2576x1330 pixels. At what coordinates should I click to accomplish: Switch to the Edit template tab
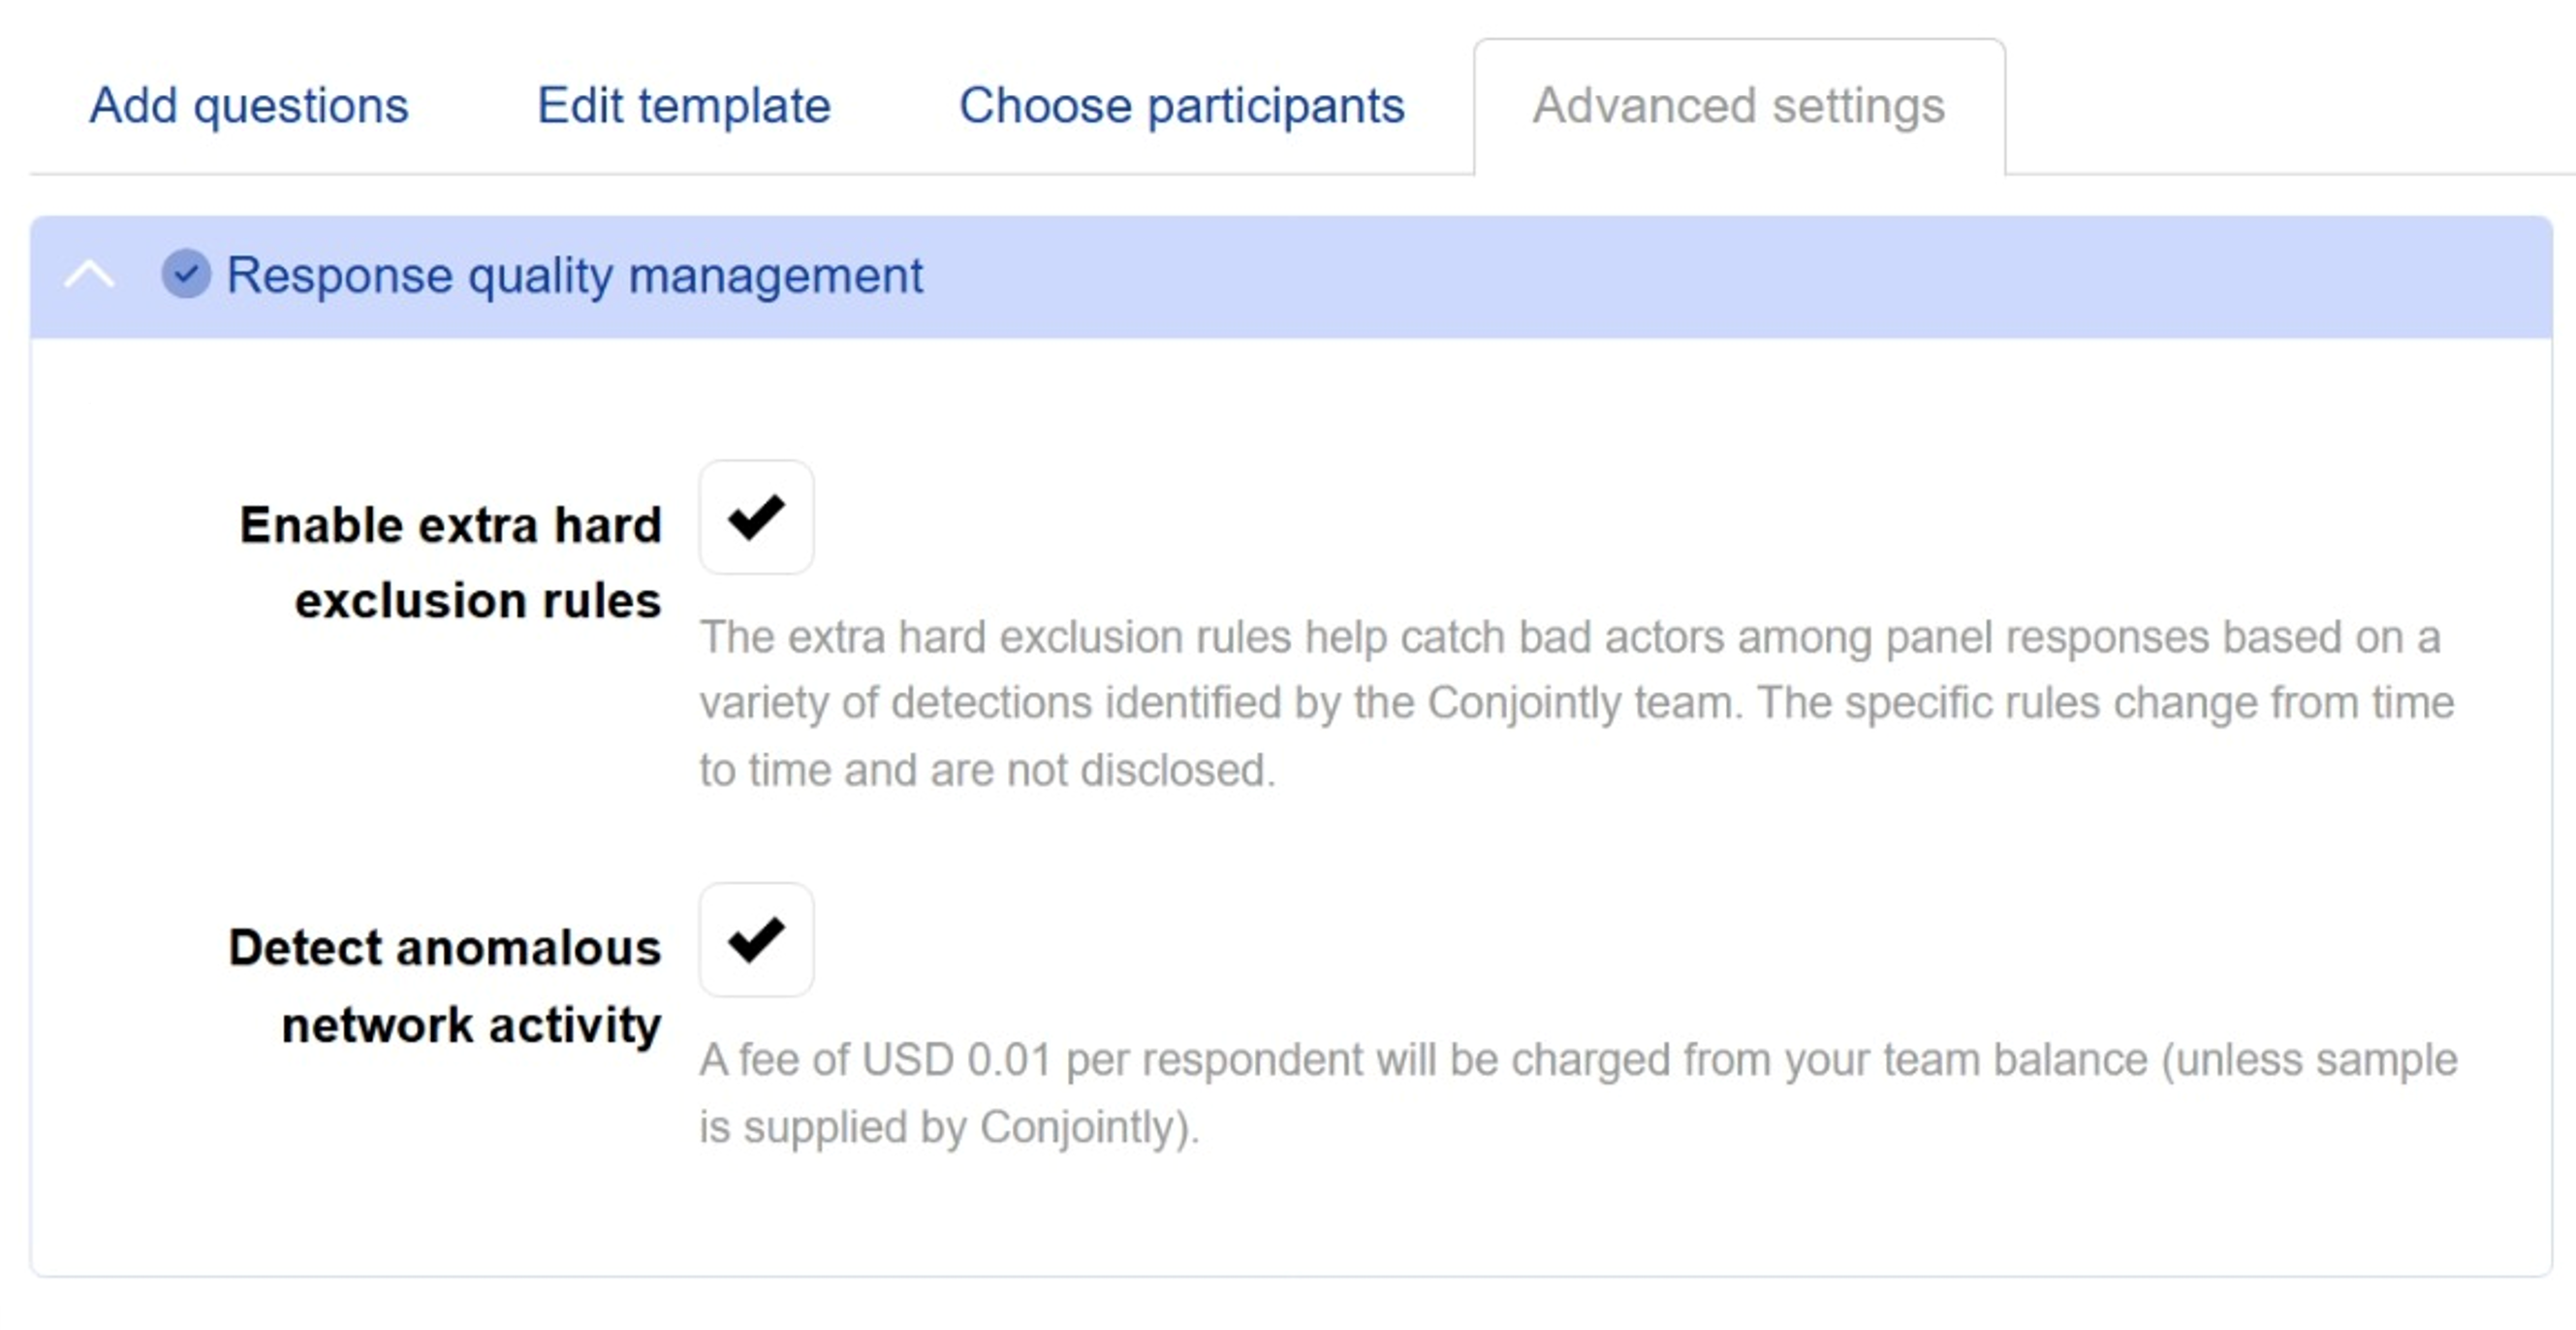pyautogui.click(x=683, y=106)
